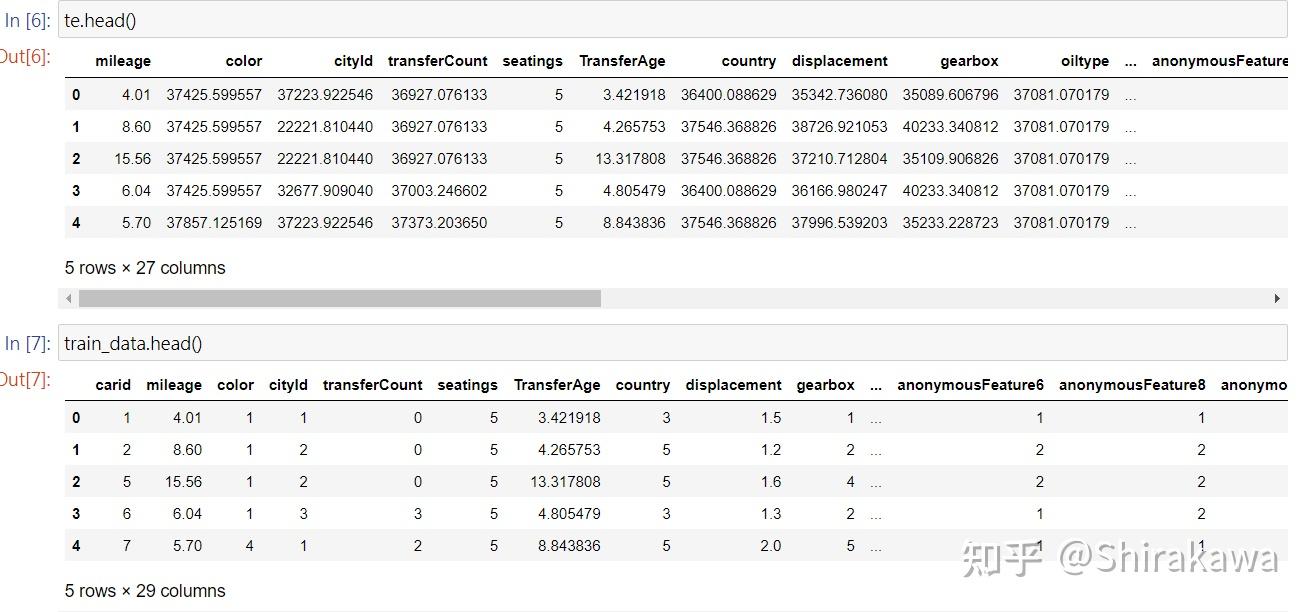Select transferCount value 37373.203650
The image size is (1312, 612).
pos(440,223)
